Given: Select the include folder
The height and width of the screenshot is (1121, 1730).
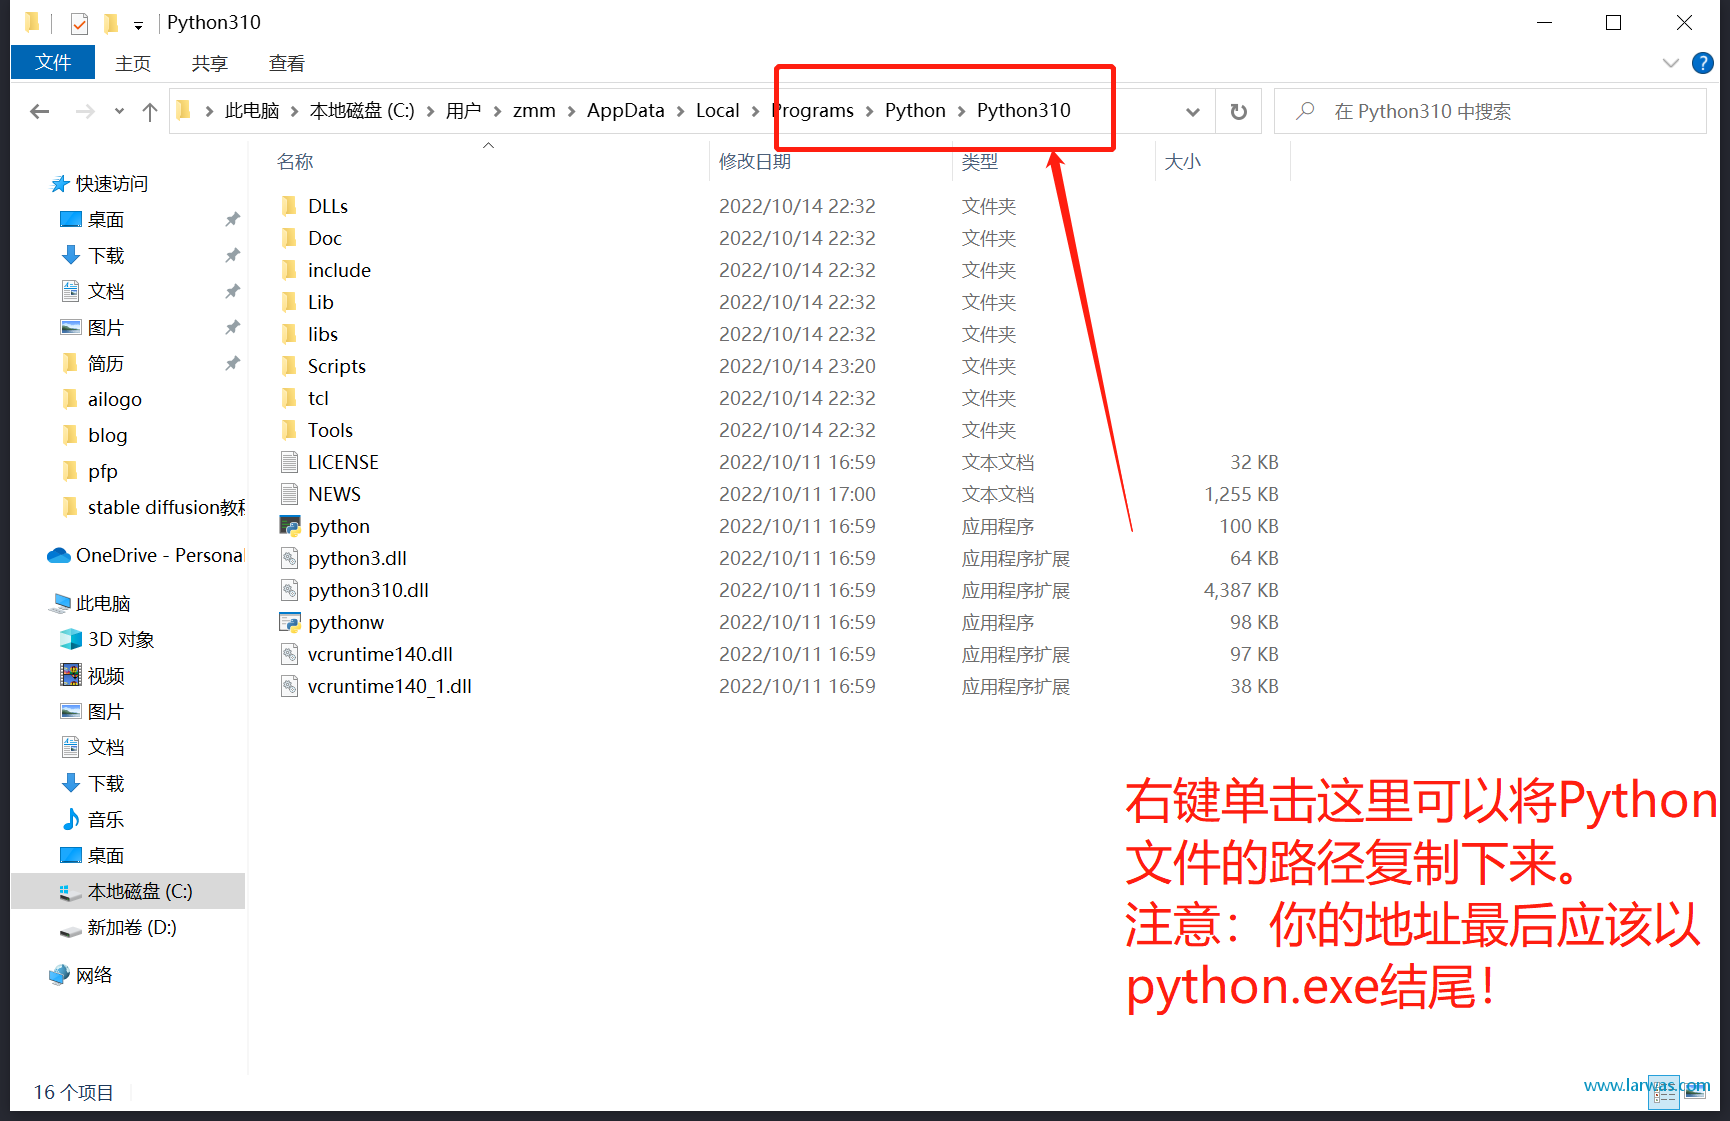Looking at the screenshot, I should [339, 270].
